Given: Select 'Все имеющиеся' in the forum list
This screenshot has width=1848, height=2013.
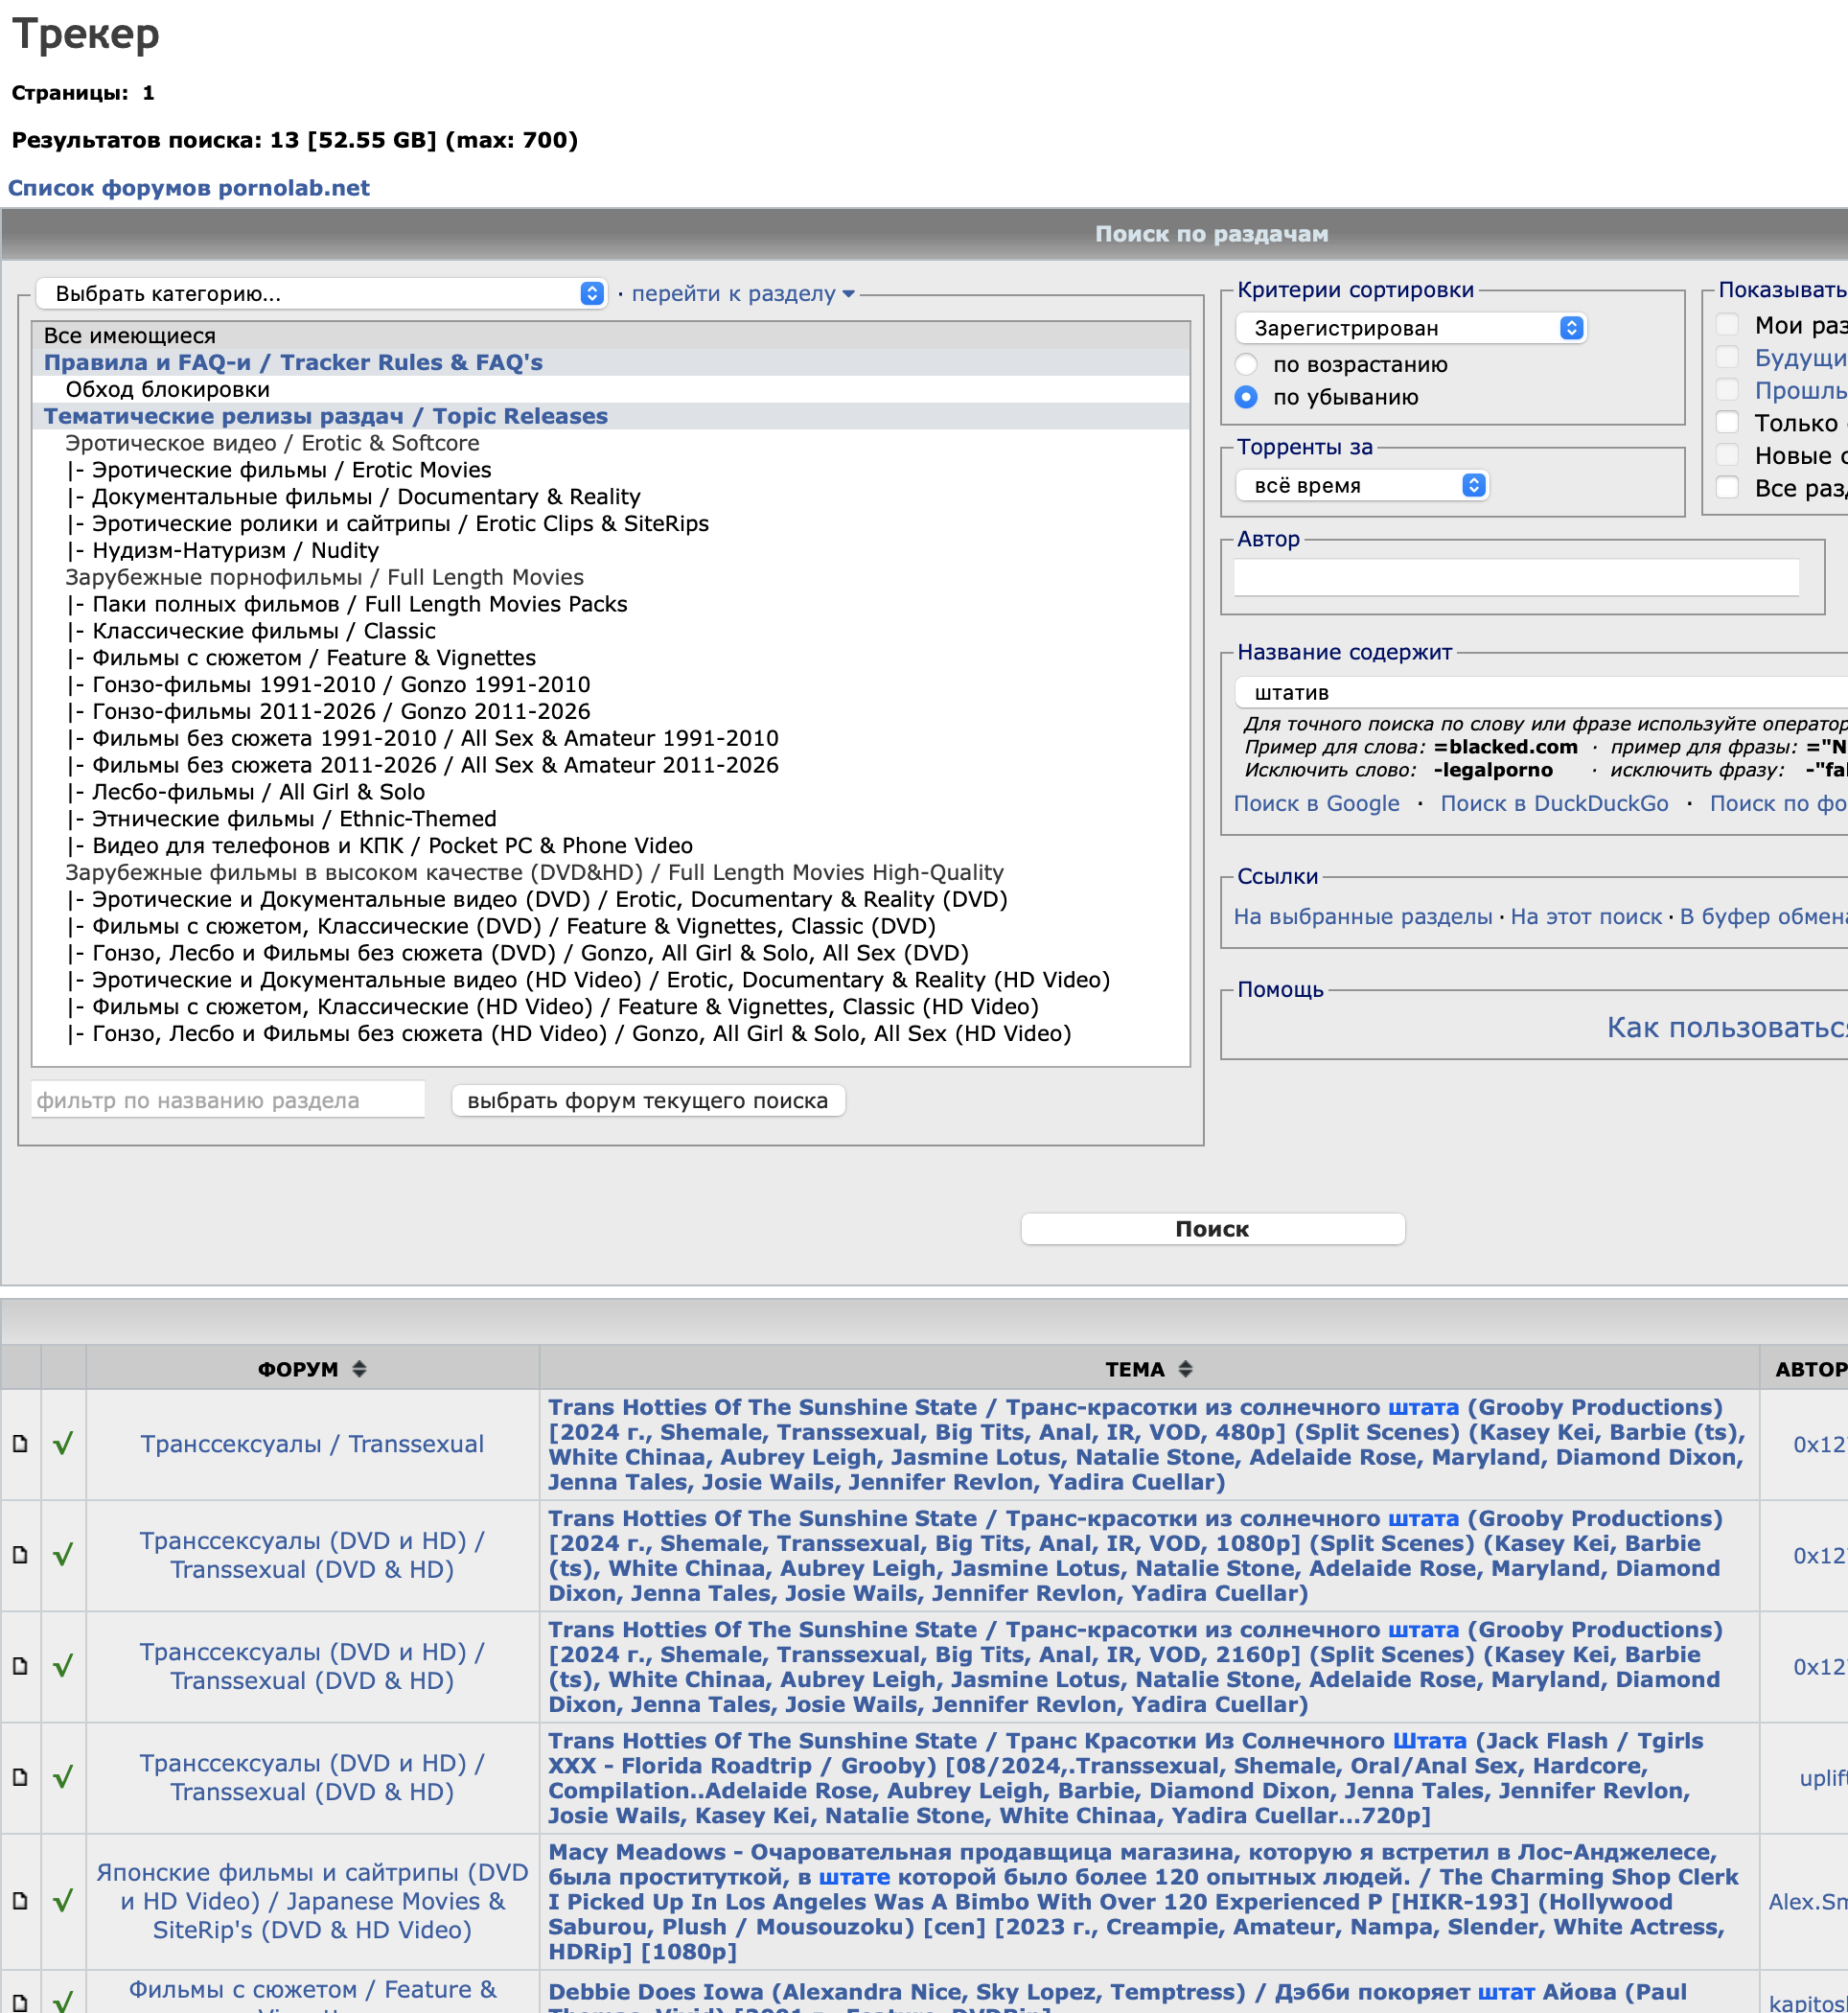Looking at the screenshot, I should coord(611,336).
